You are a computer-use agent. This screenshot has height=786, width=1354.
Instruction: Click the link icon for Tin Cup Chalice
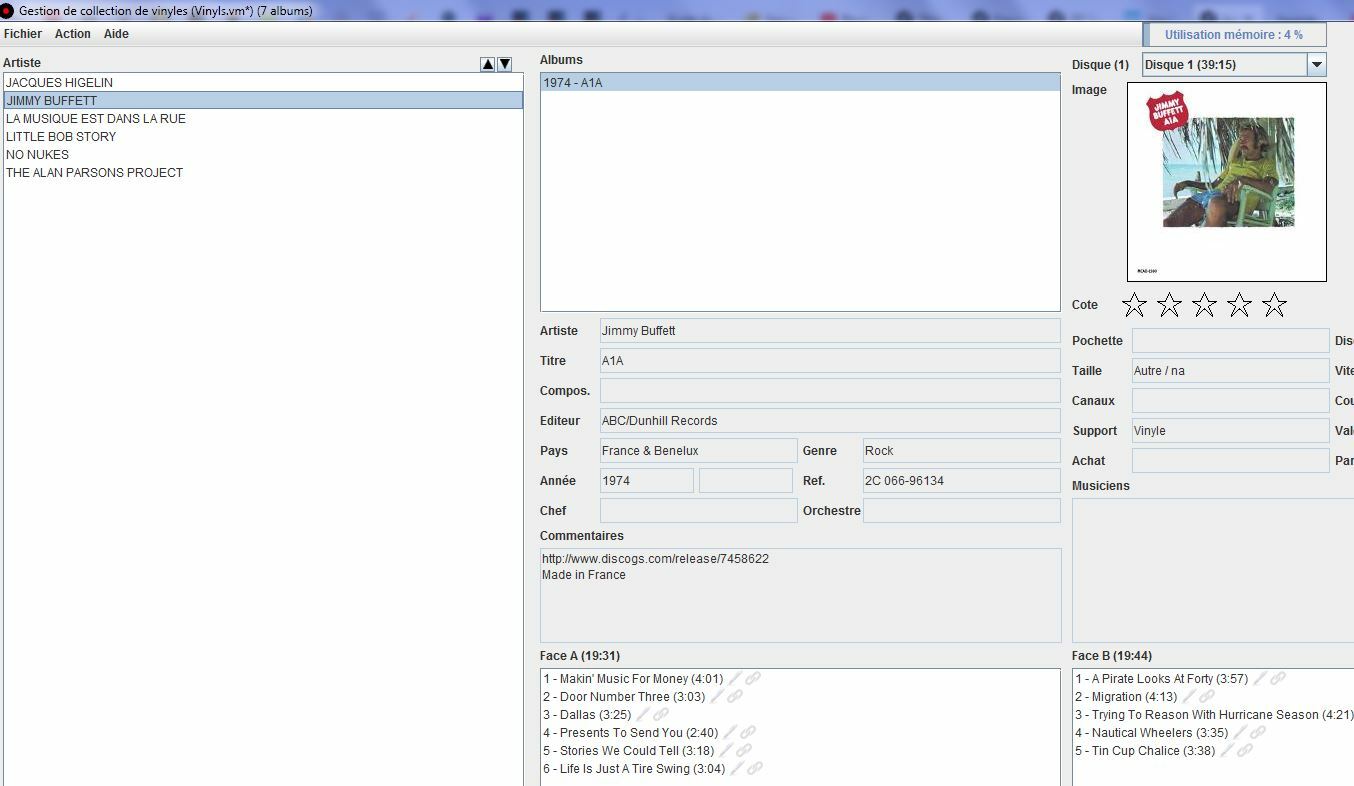click(1245, 750)
